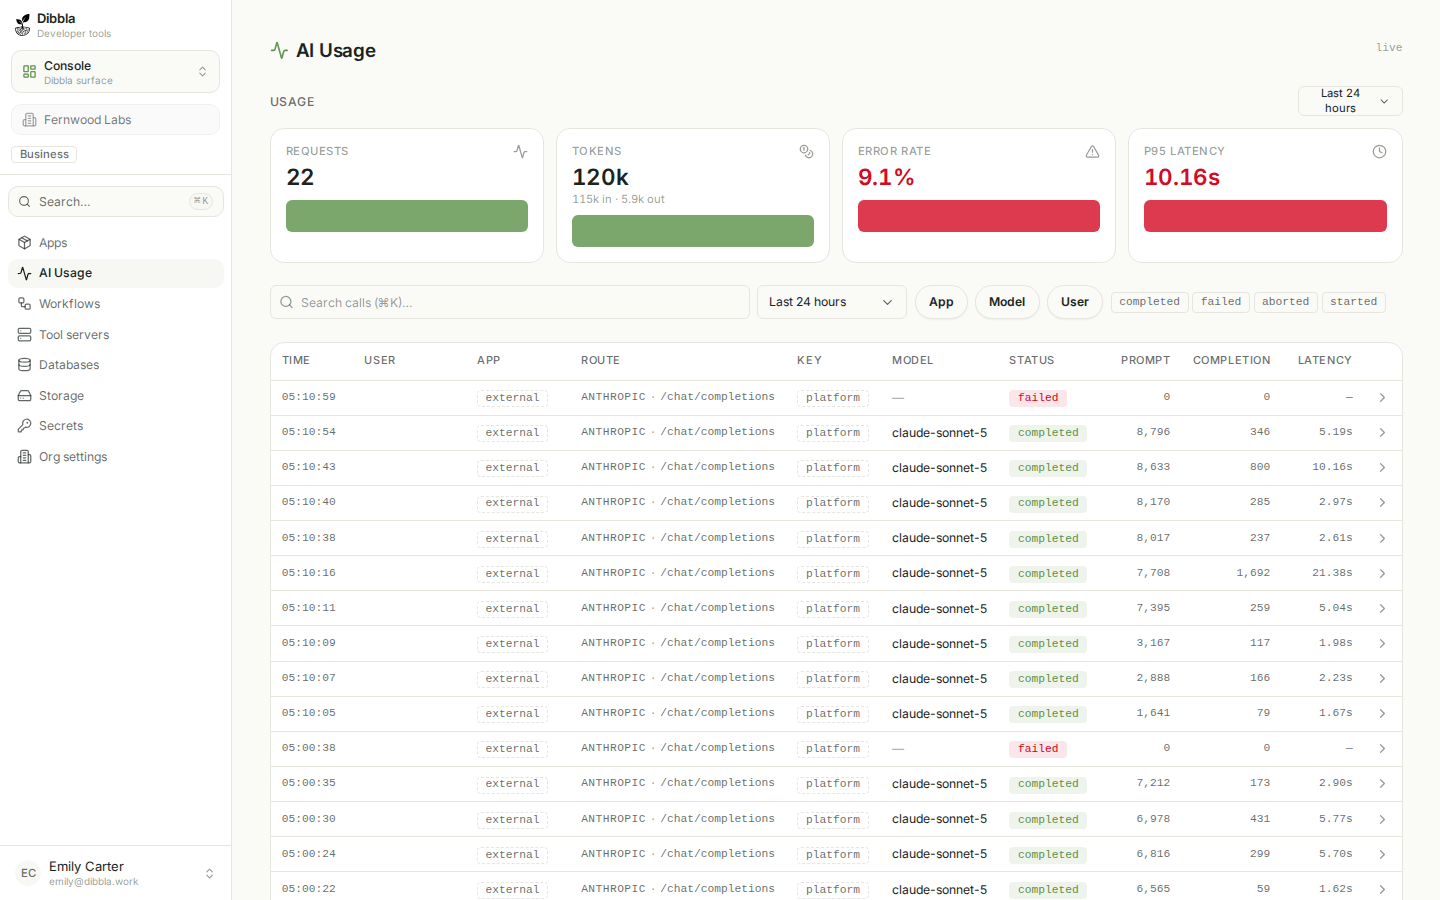Screen dimensions: 1440x900
Task: Toggle the started status filter
Action: [x=1354, y=302]
